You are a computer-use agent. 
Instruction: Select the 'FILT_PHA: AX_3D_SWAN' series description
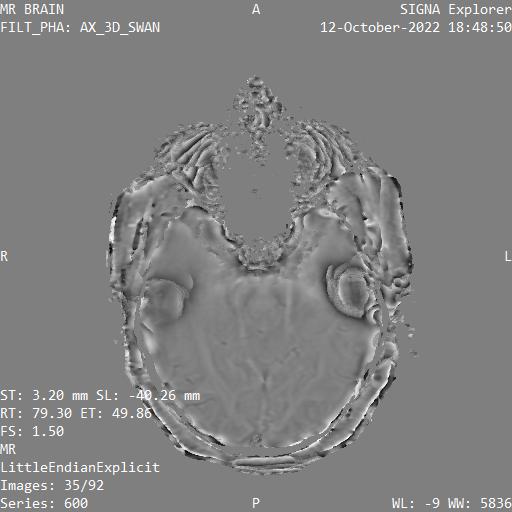80,27
